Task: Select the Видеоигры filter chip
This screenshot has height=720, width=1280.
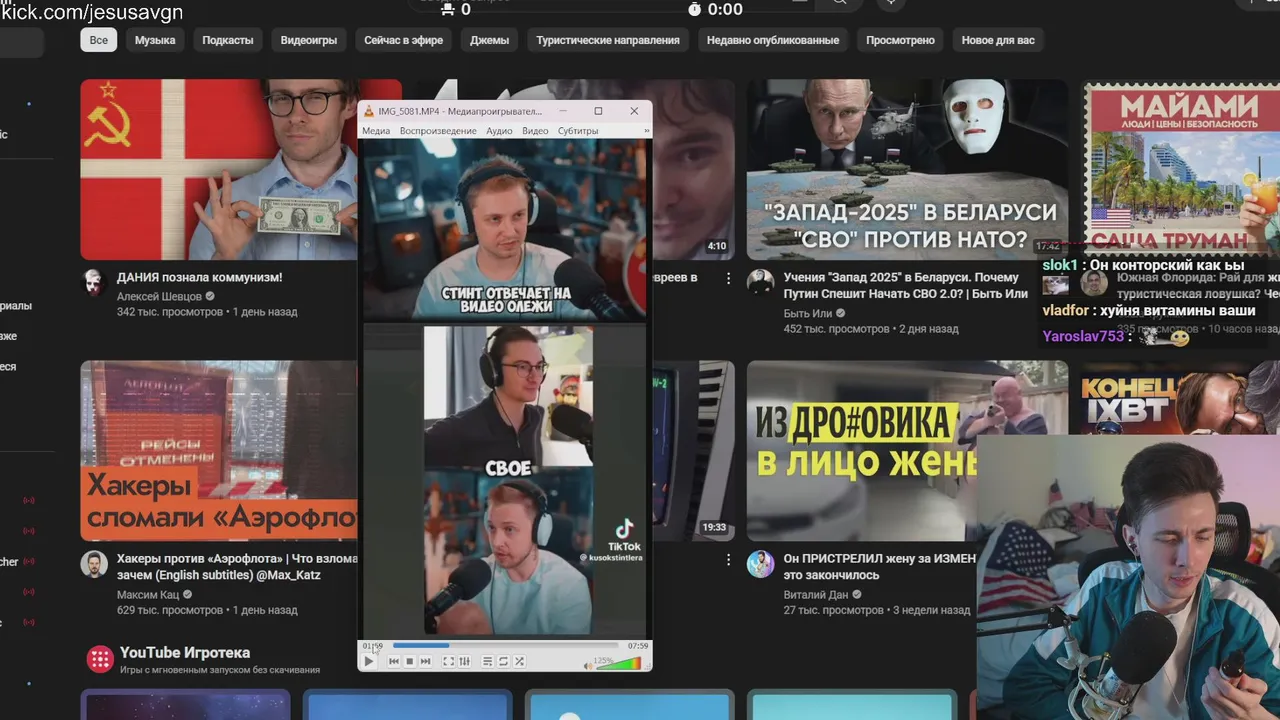Action: (x=309, y=40)
